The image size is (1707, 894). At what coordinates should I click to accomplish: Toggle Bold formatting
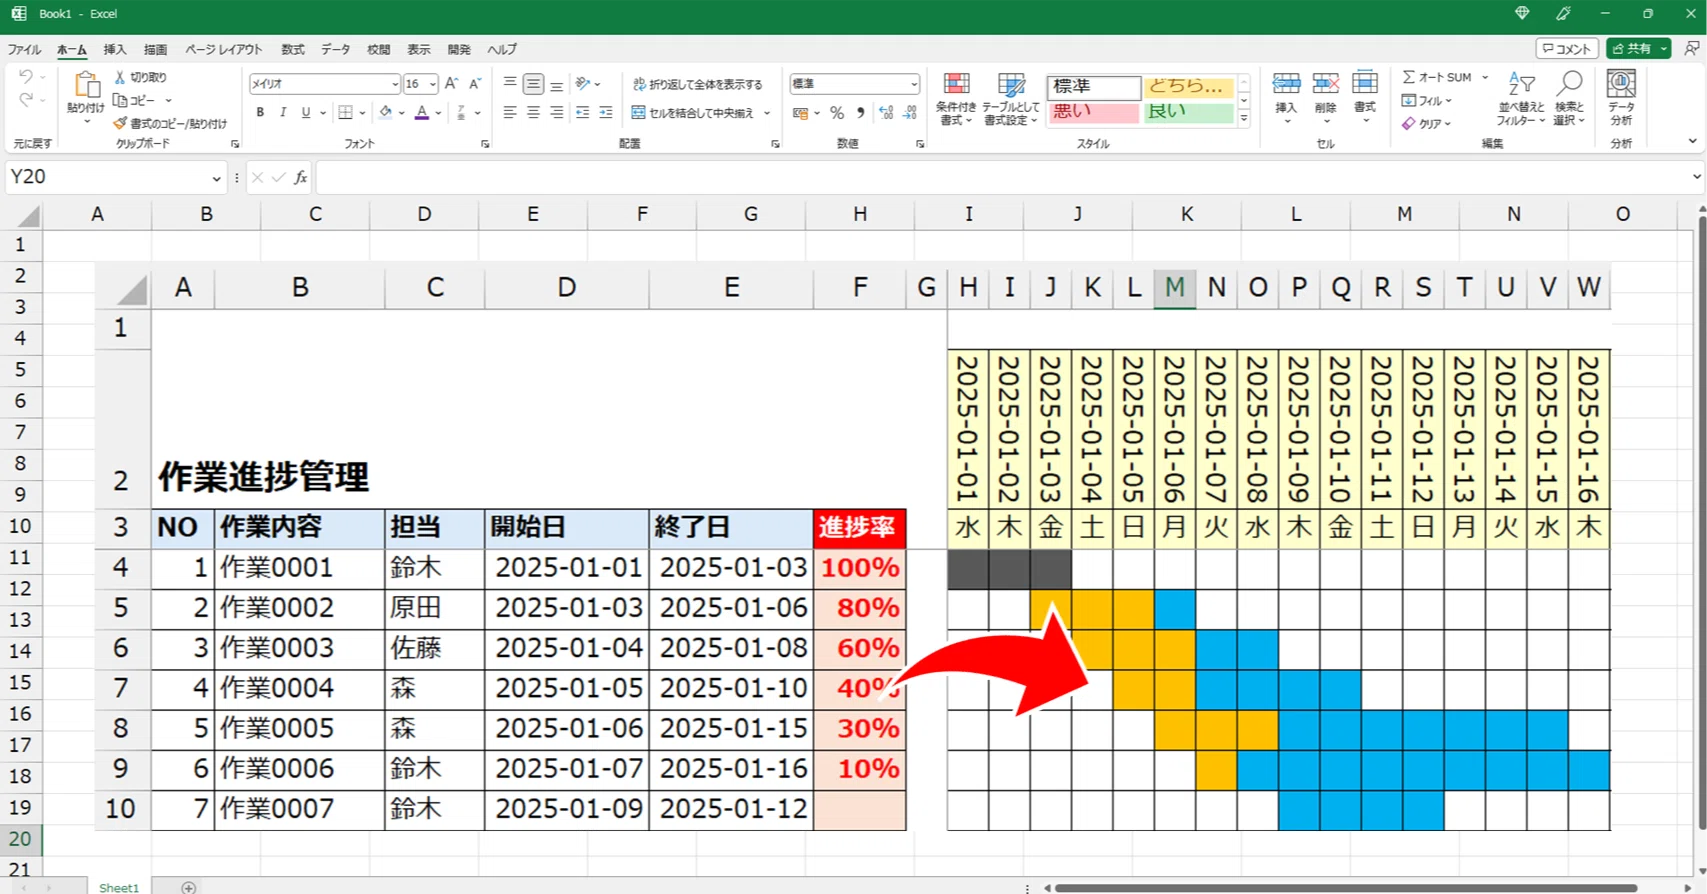[x=260, y=113]
